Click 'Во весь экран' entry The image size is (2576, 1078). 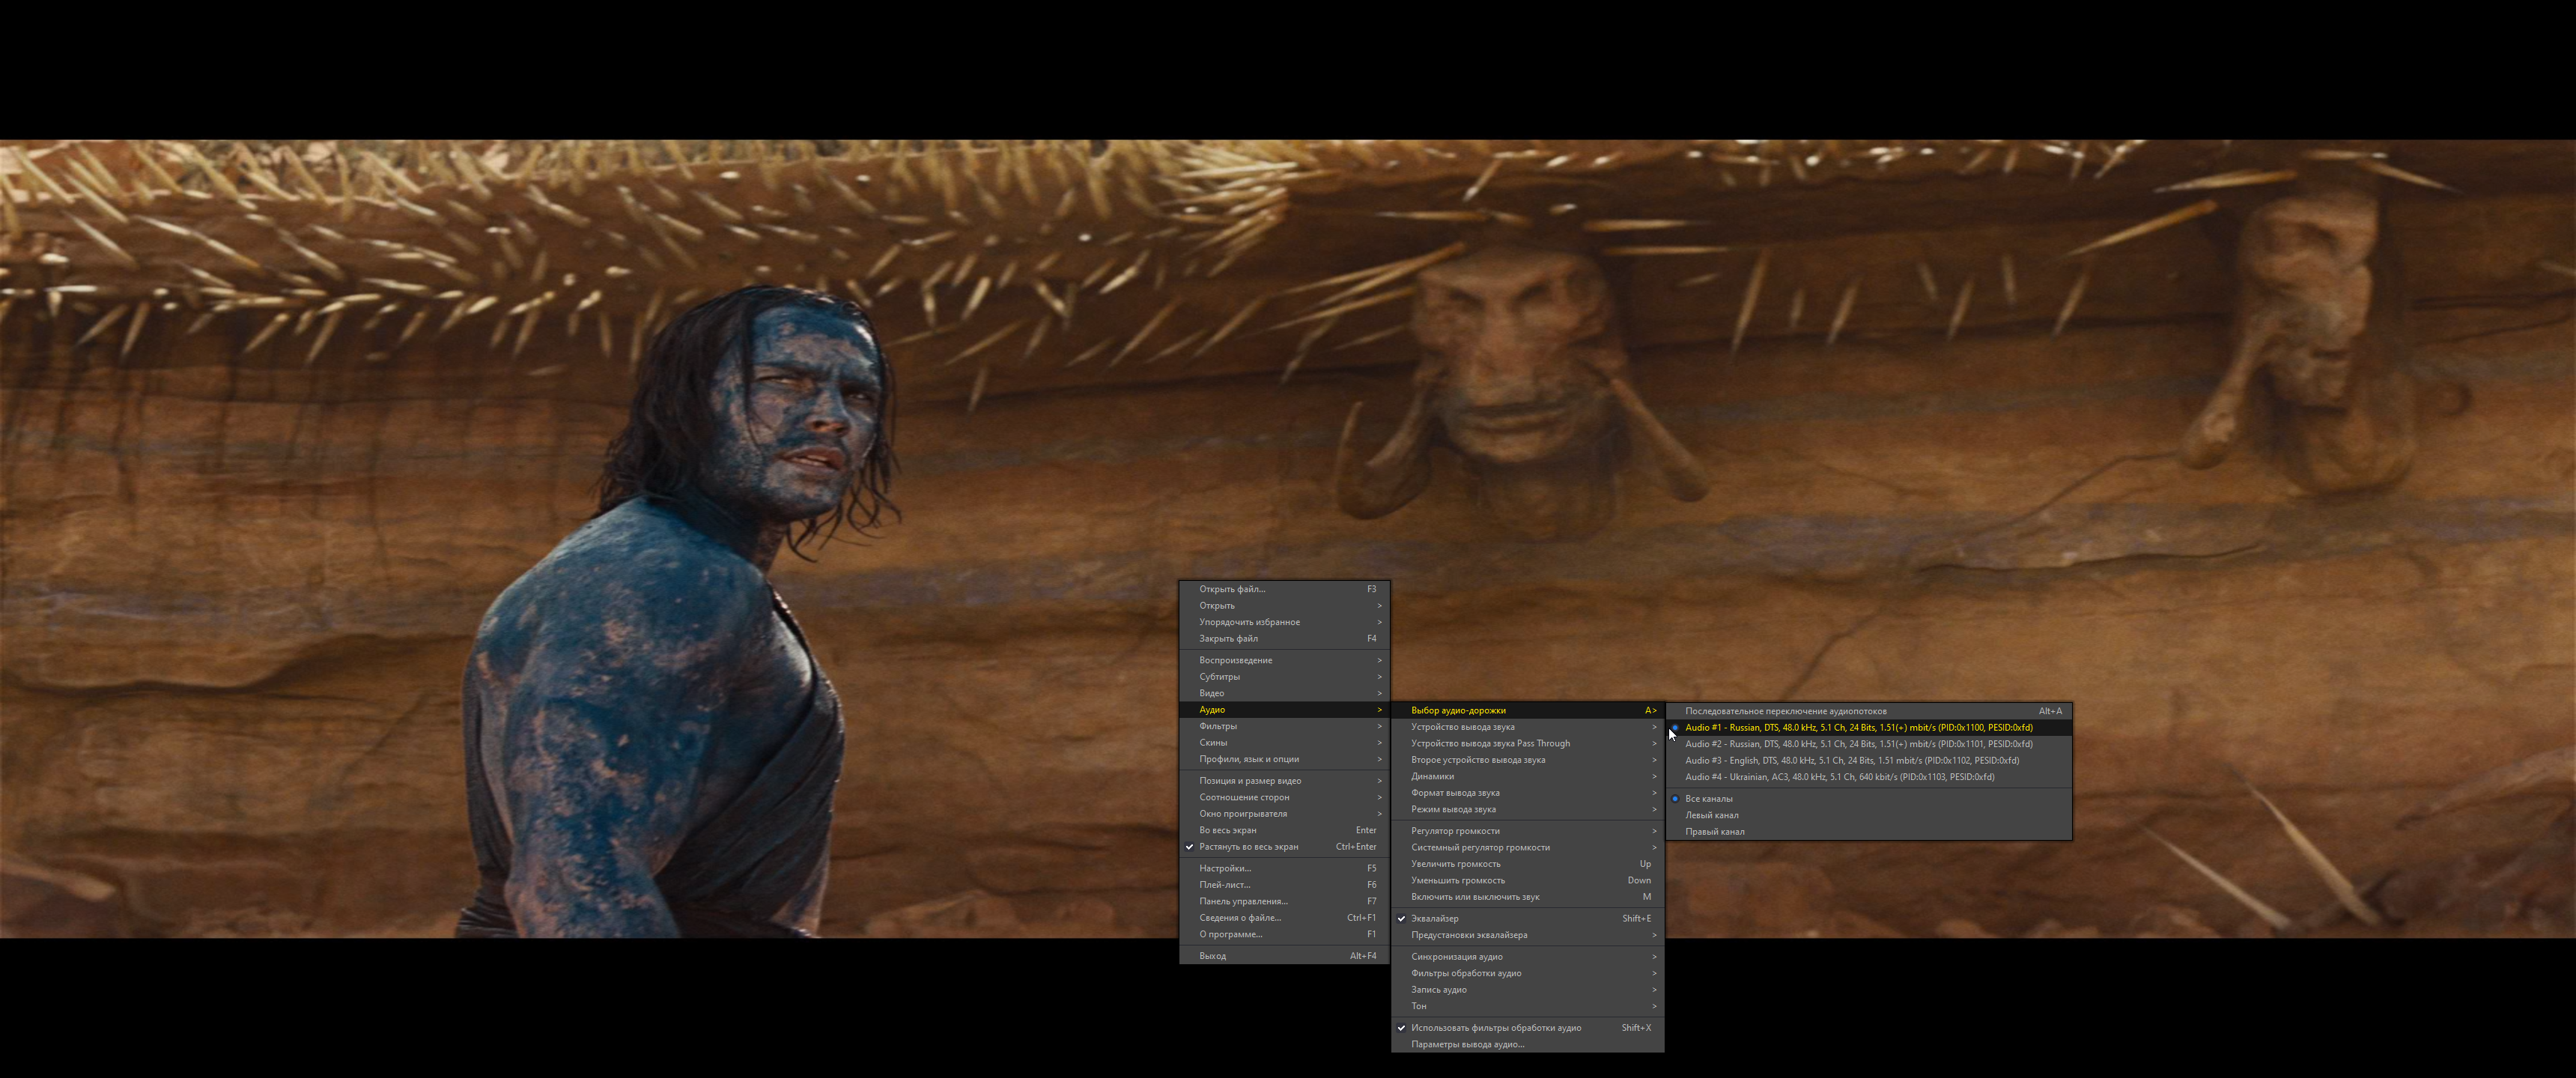point(1285,830)
